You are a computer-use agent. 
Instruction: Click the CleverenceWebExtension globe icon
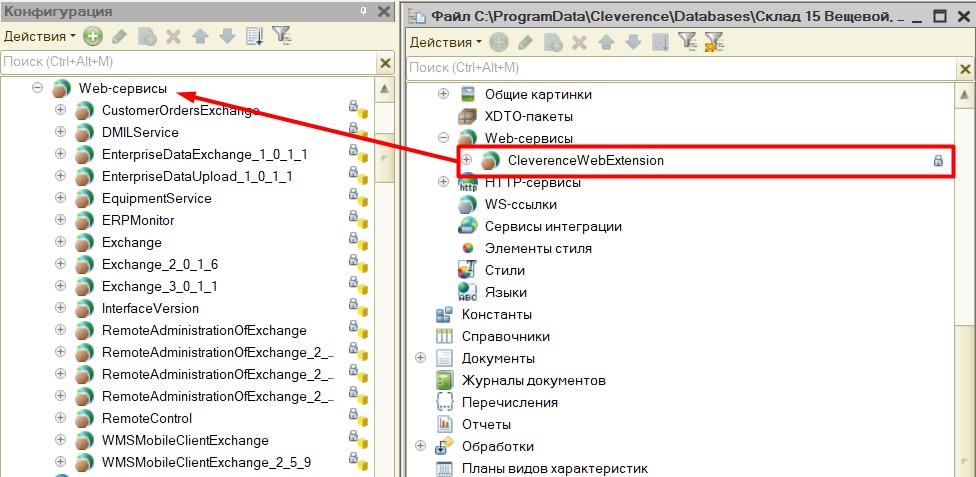coord(490,160)
